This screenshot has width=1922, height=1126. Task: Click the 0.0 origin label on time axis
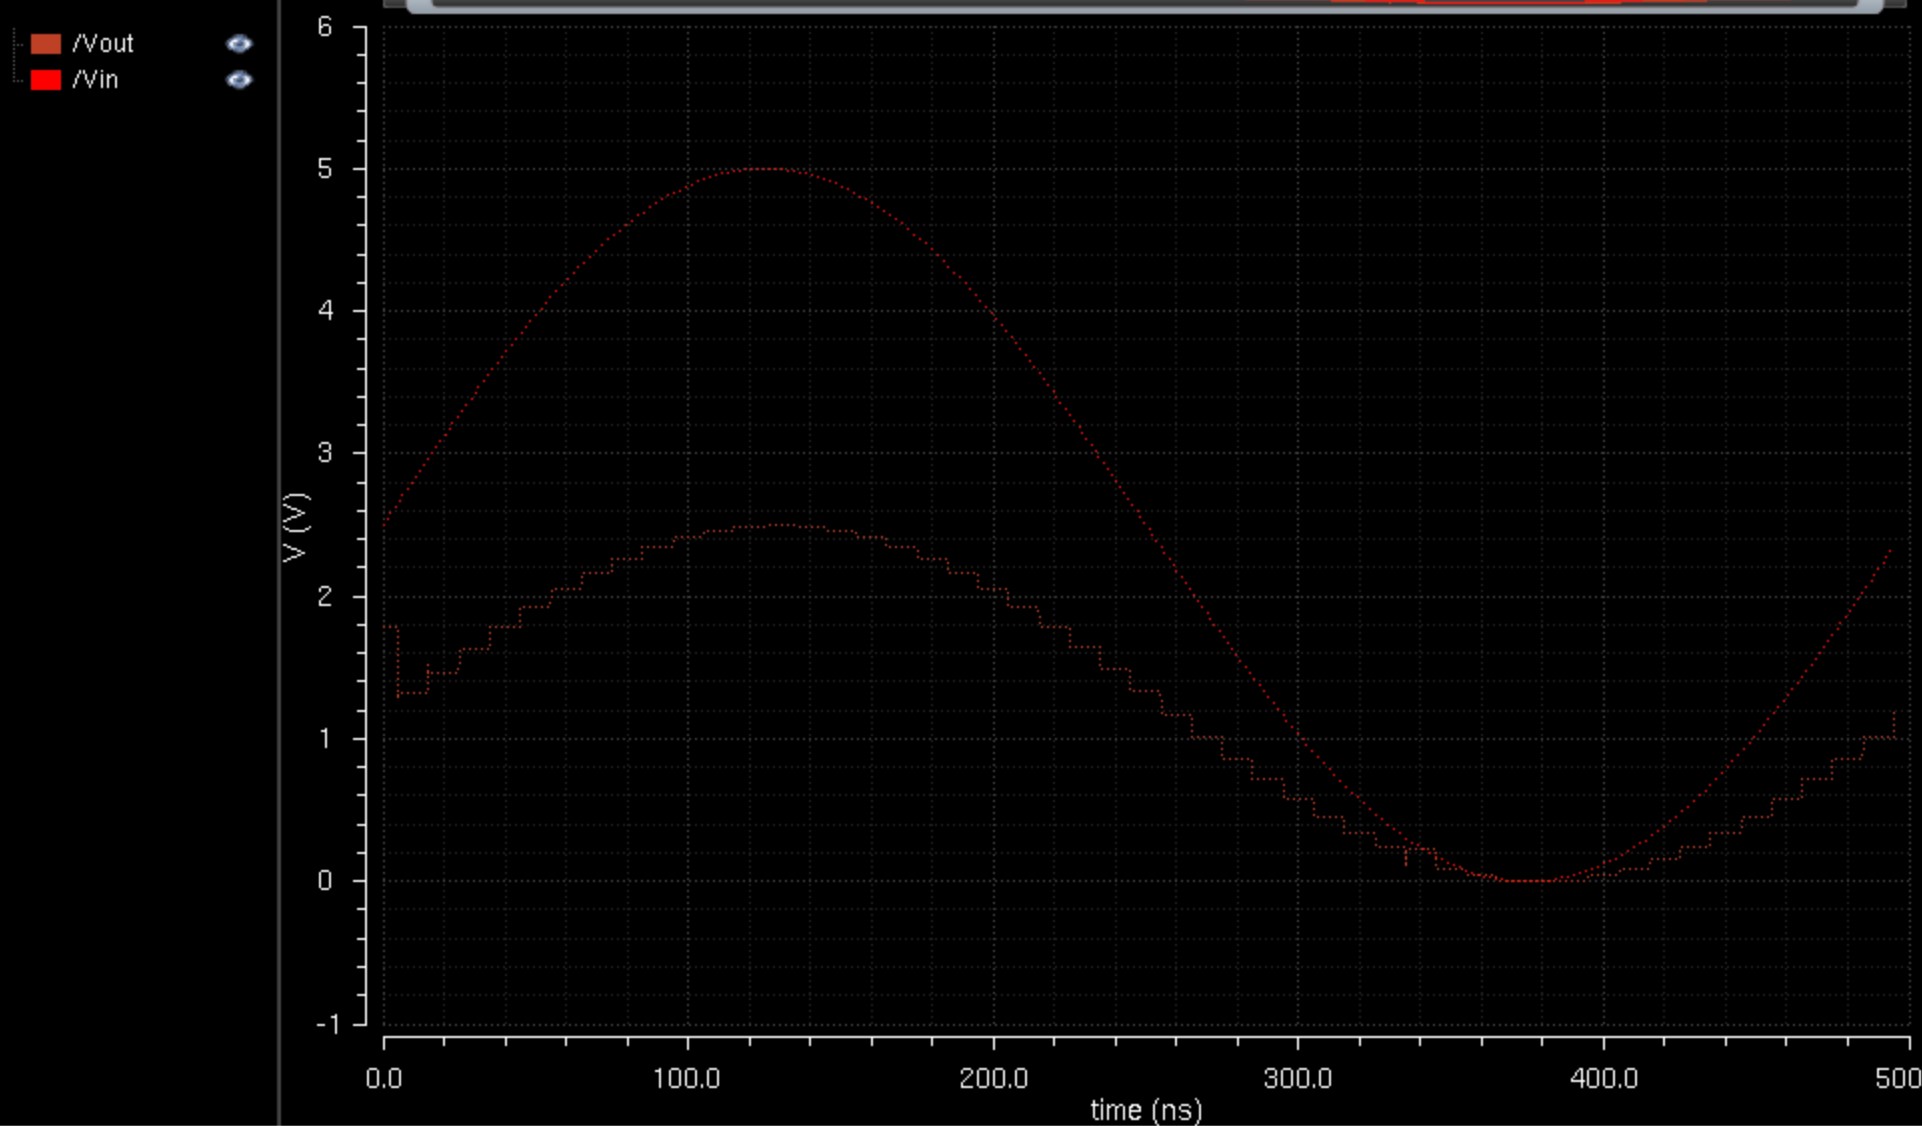[x=384, y=1079]
